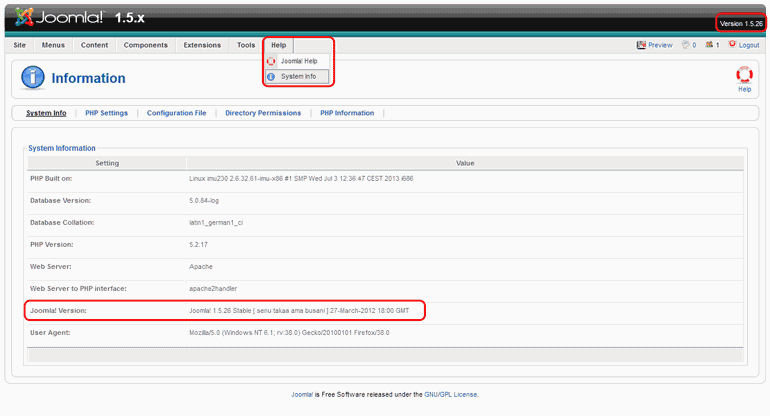Click the Value column header
This screenshot has width=770, height=416.
tap(465, 163)
